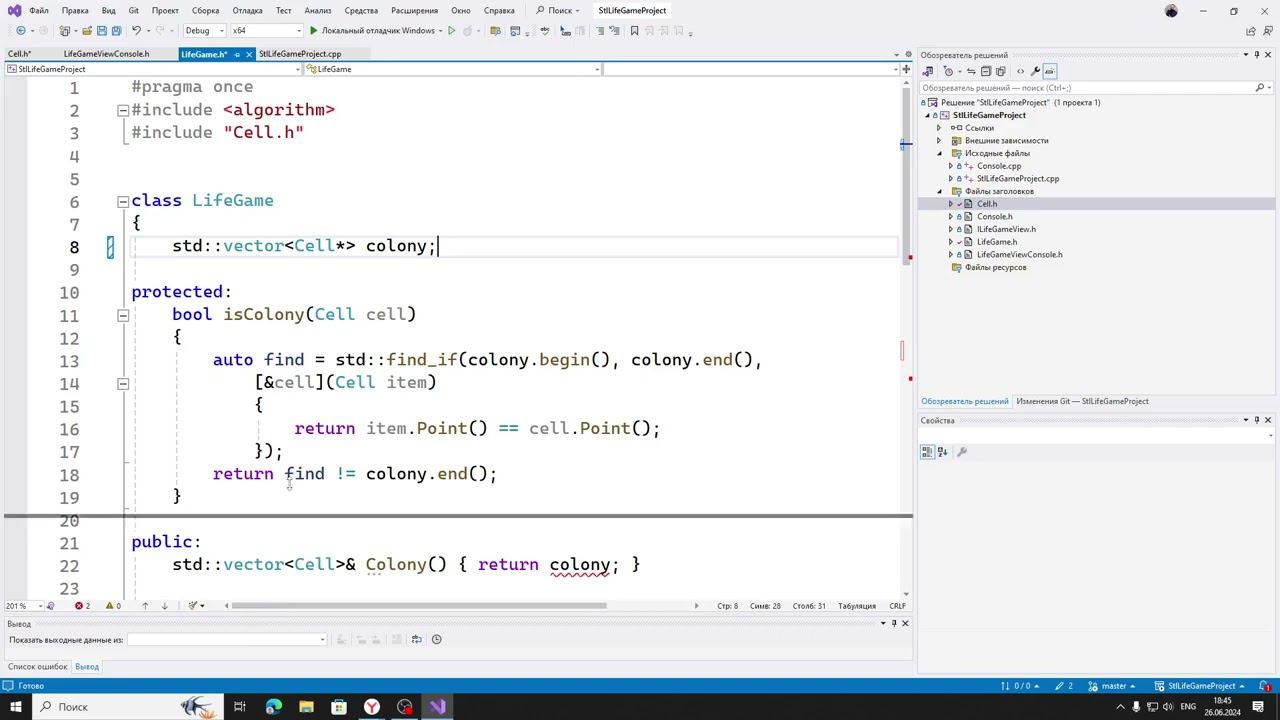Screen dimensions: 1280x720
Task: Switch to the StlLifeGameProject.cpp editor tab
Action: [300, 54]
